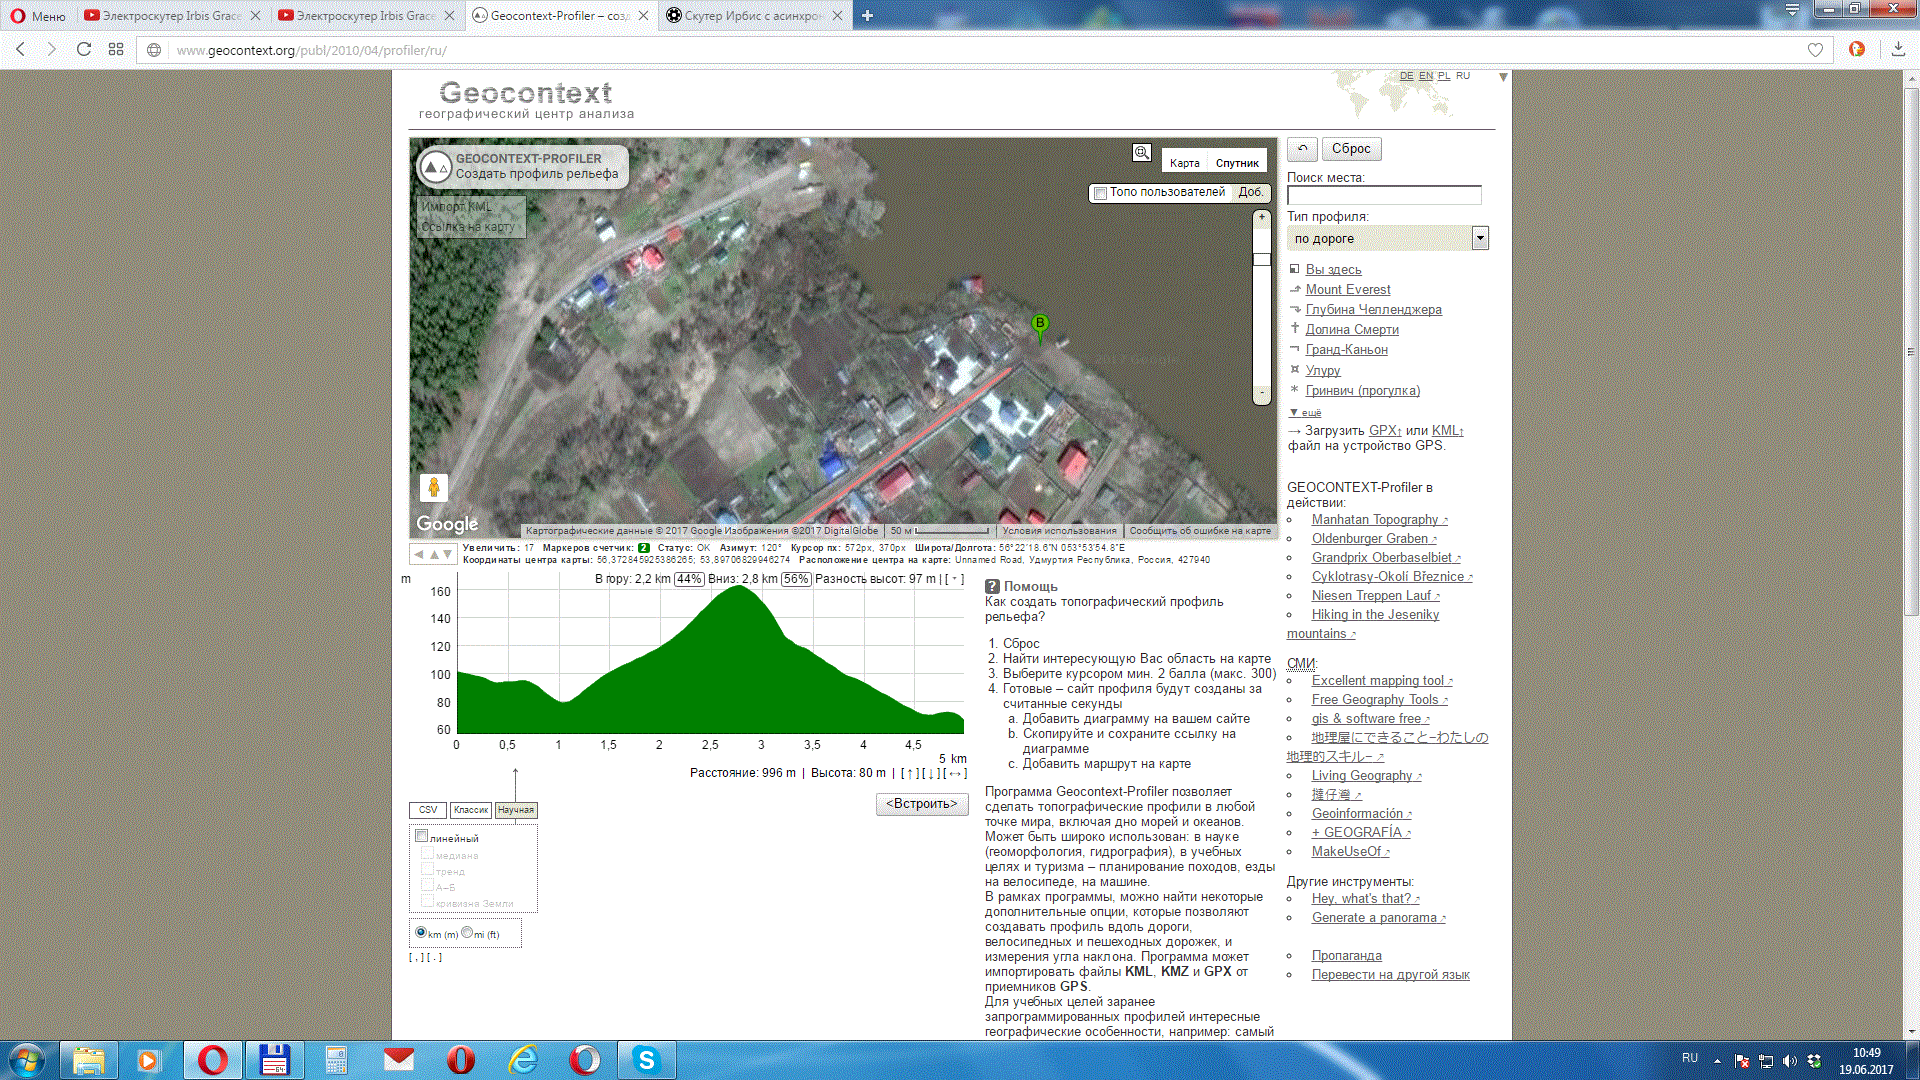1920x1080 pixels.
Task: Click the Windows Start button
Action: pos(27,1060)
